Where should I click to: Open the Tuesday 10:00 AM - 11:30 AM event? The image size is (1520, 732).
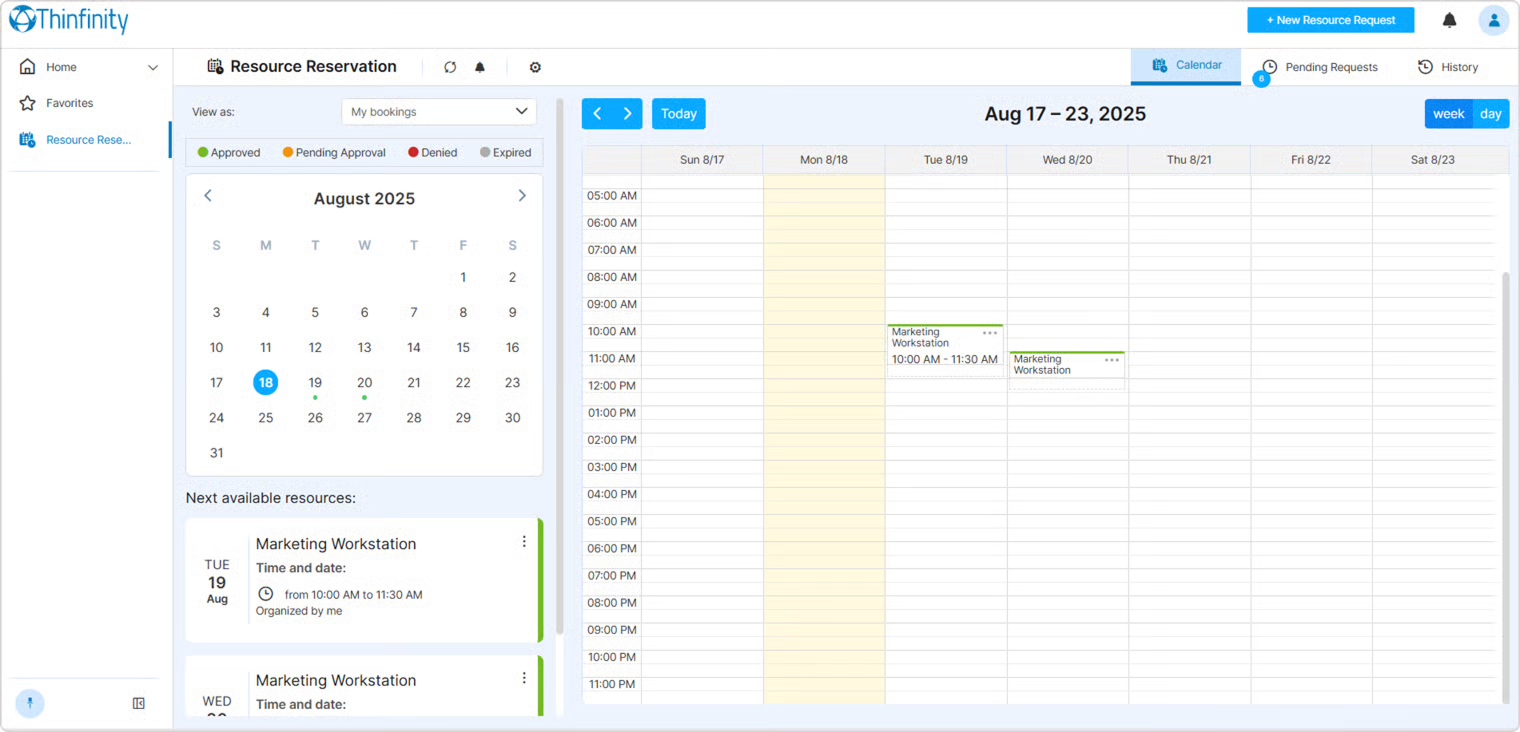[945, 351]
